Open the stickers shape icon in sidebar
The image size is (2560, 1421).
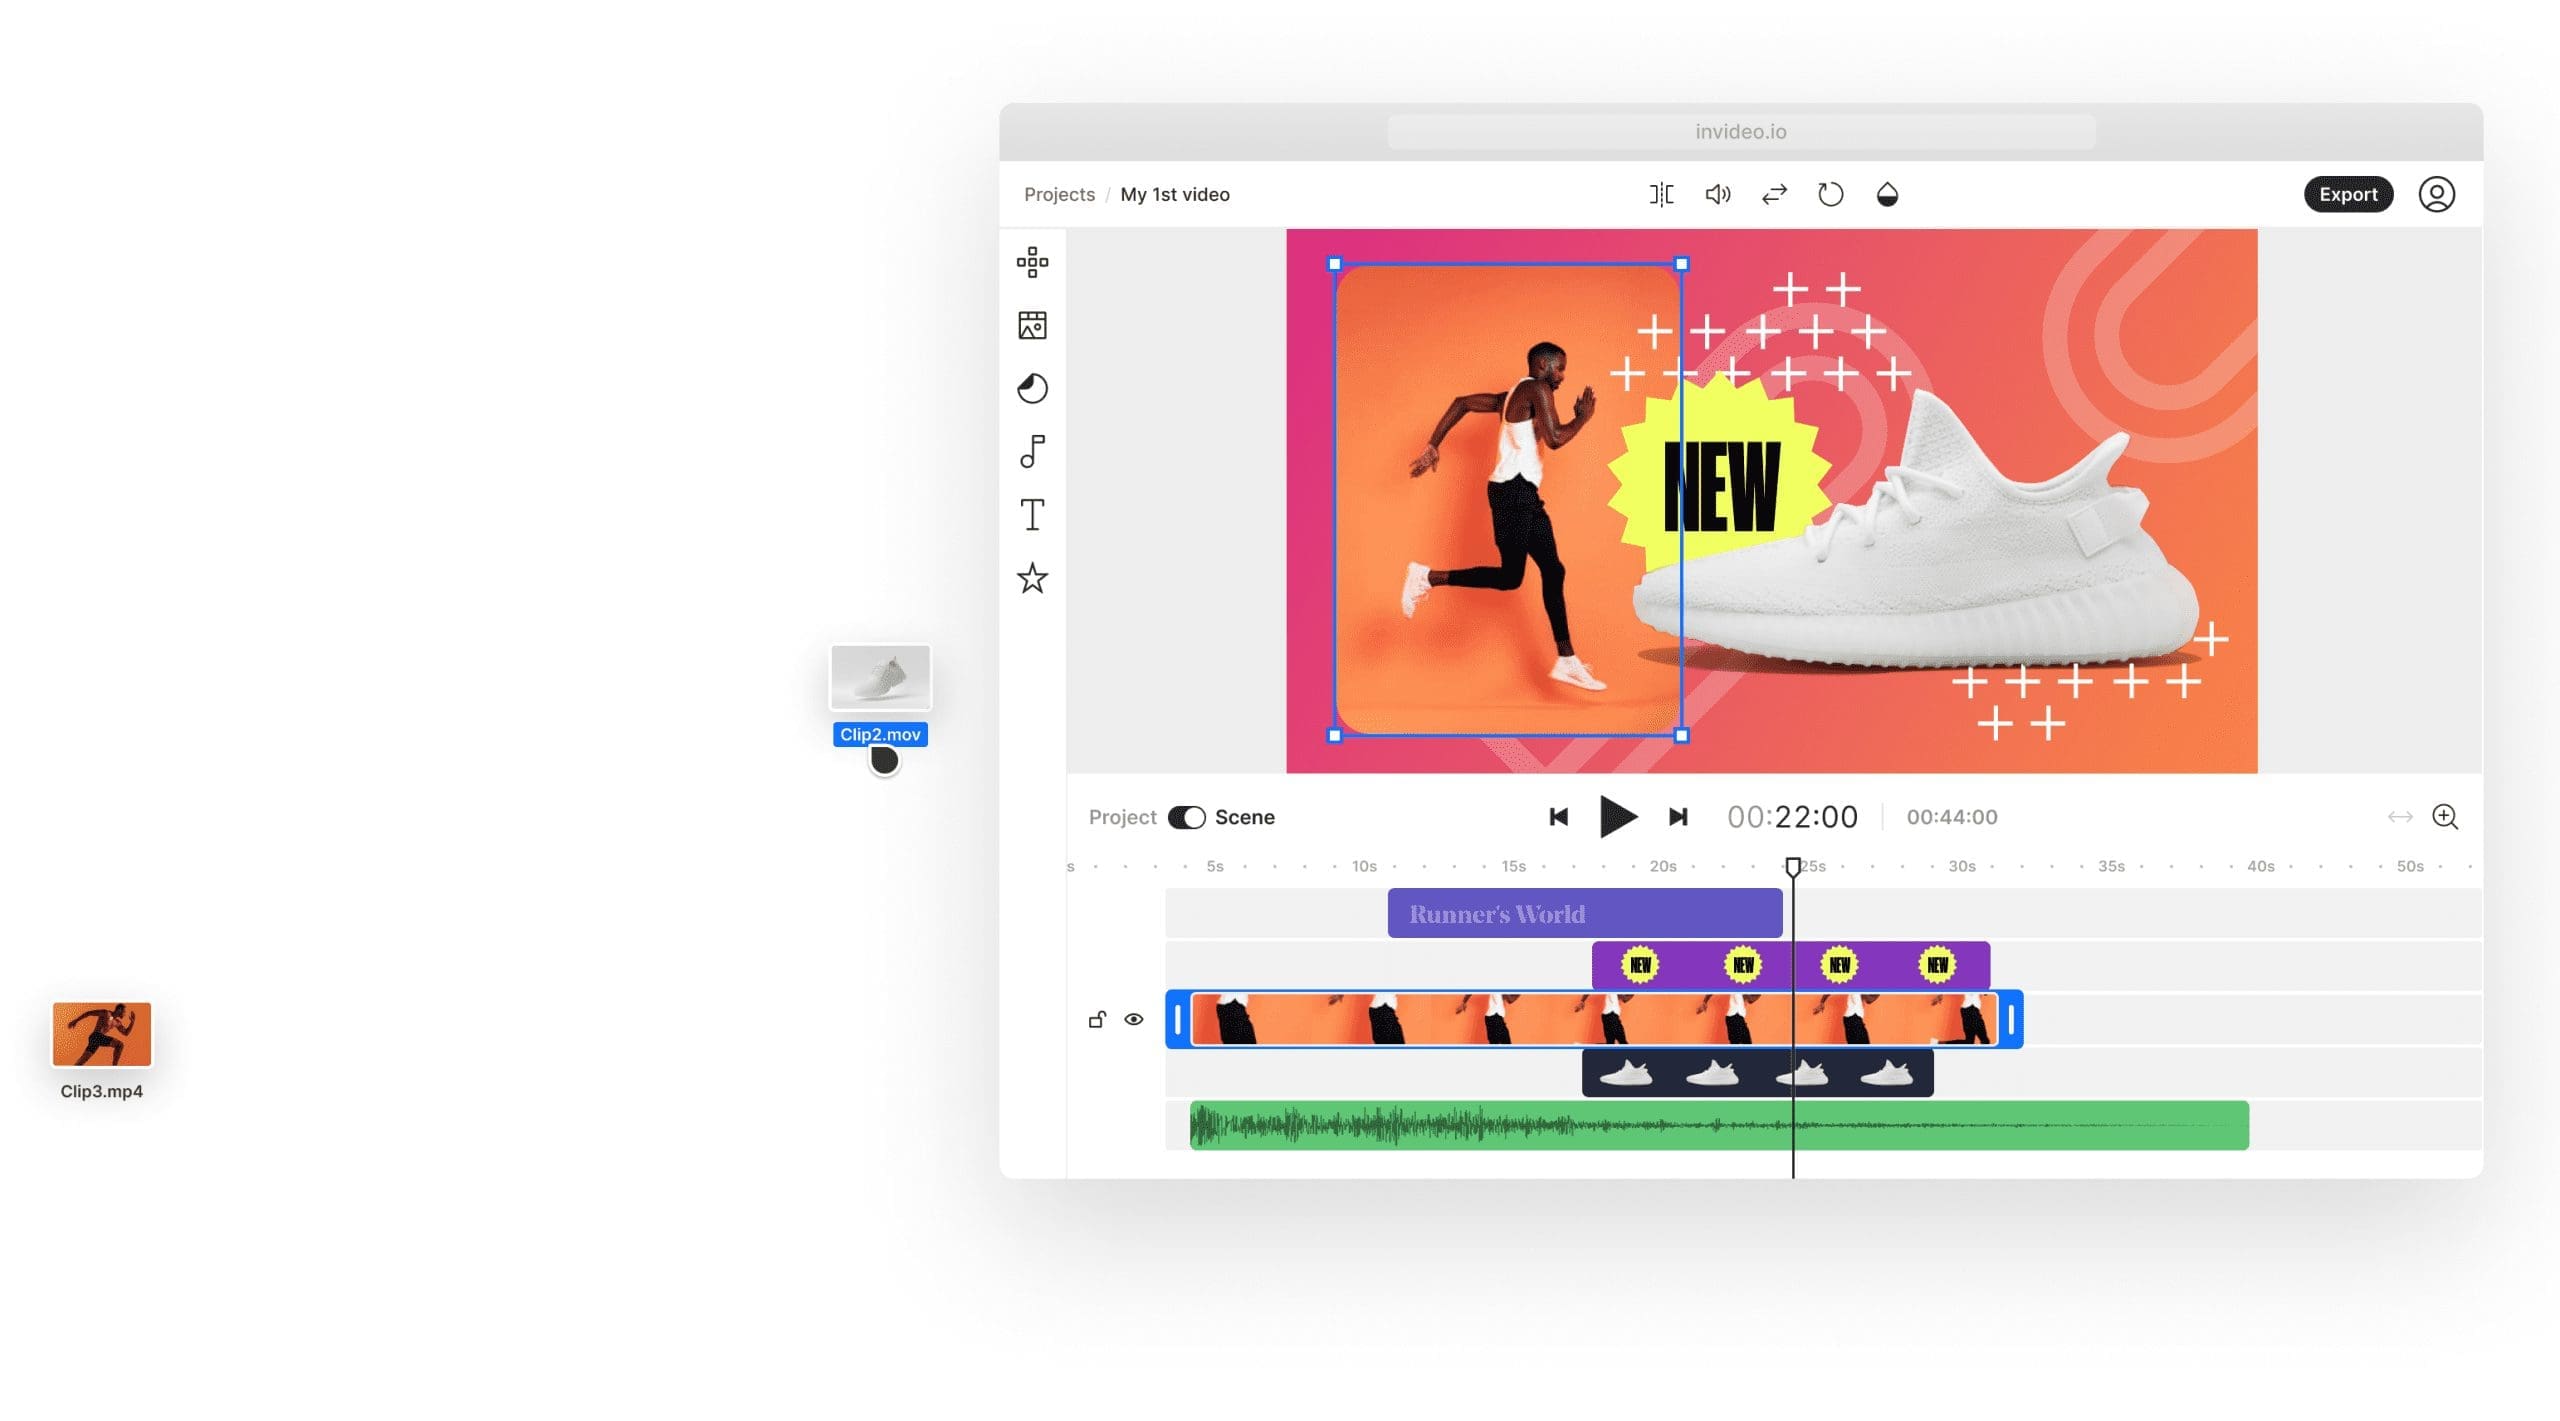click(1032, 388)
